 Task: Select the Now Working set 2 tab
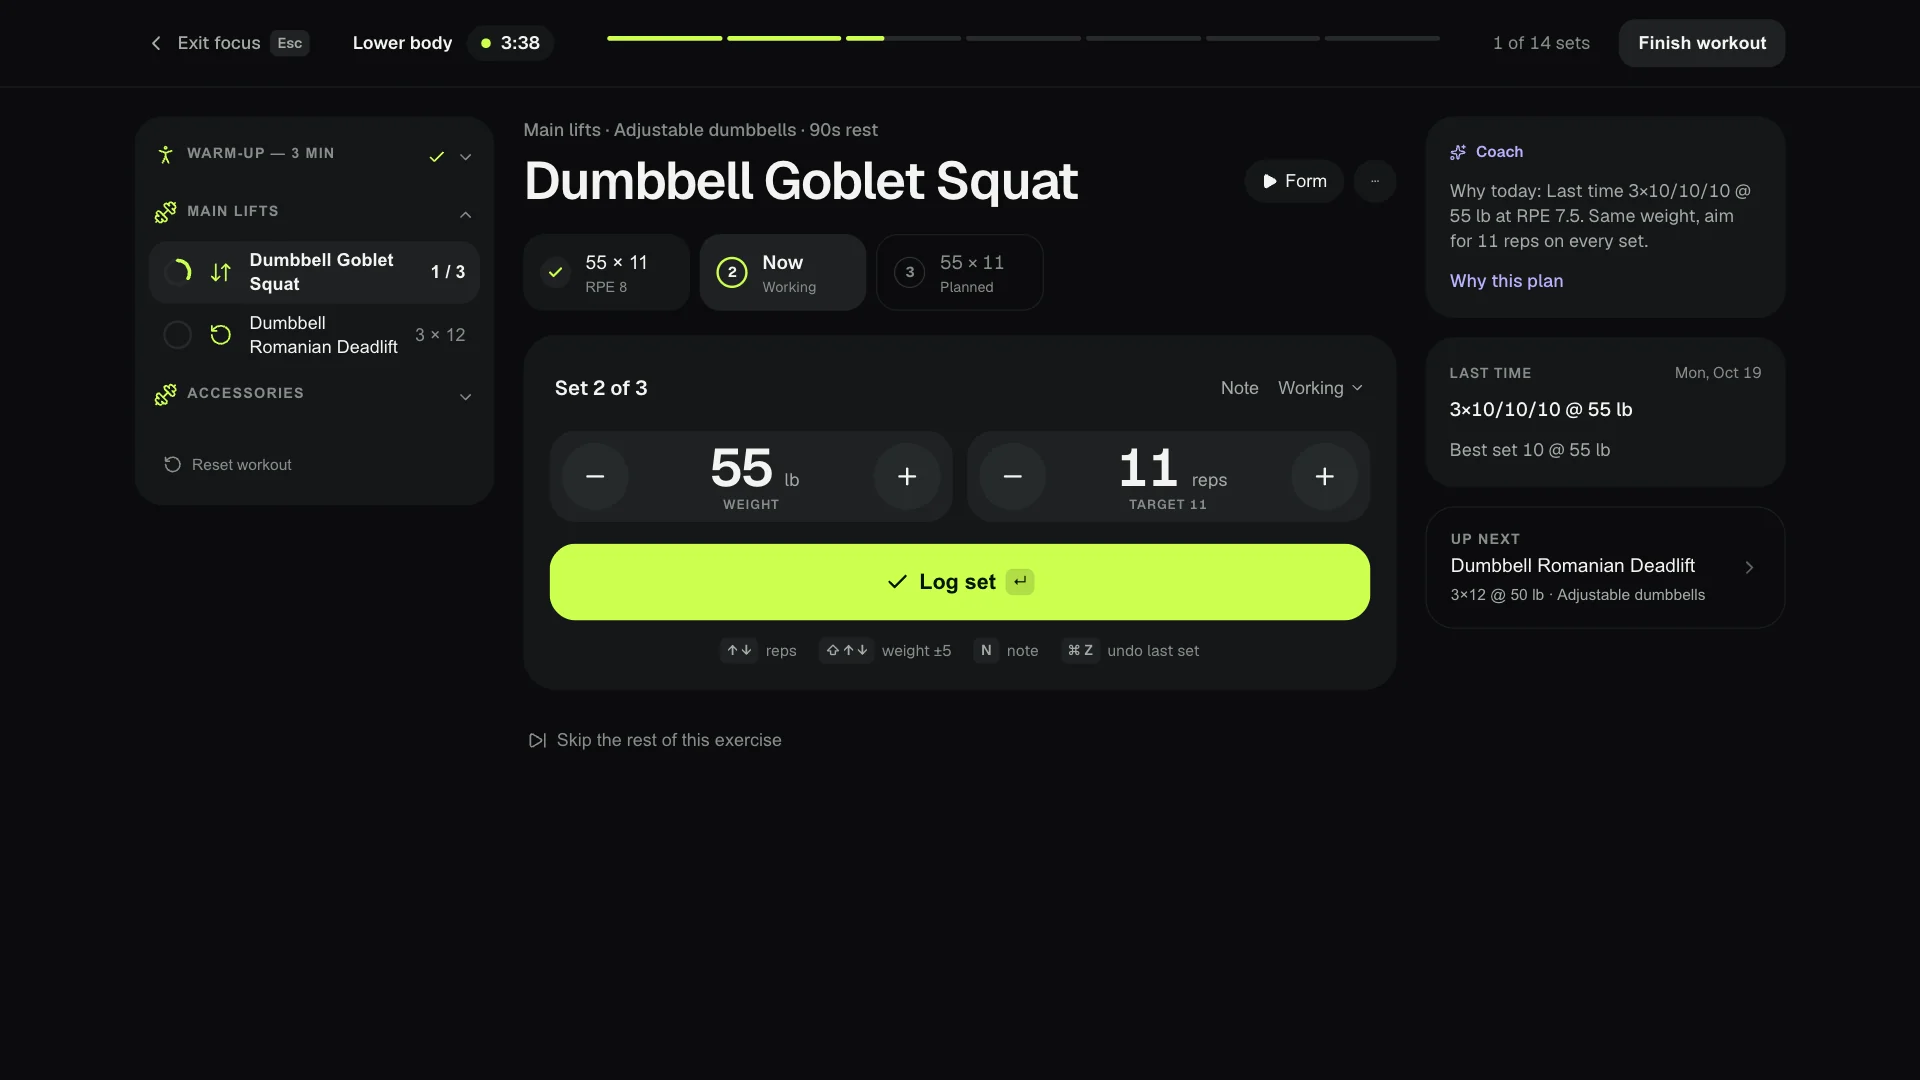pos(783,272)
